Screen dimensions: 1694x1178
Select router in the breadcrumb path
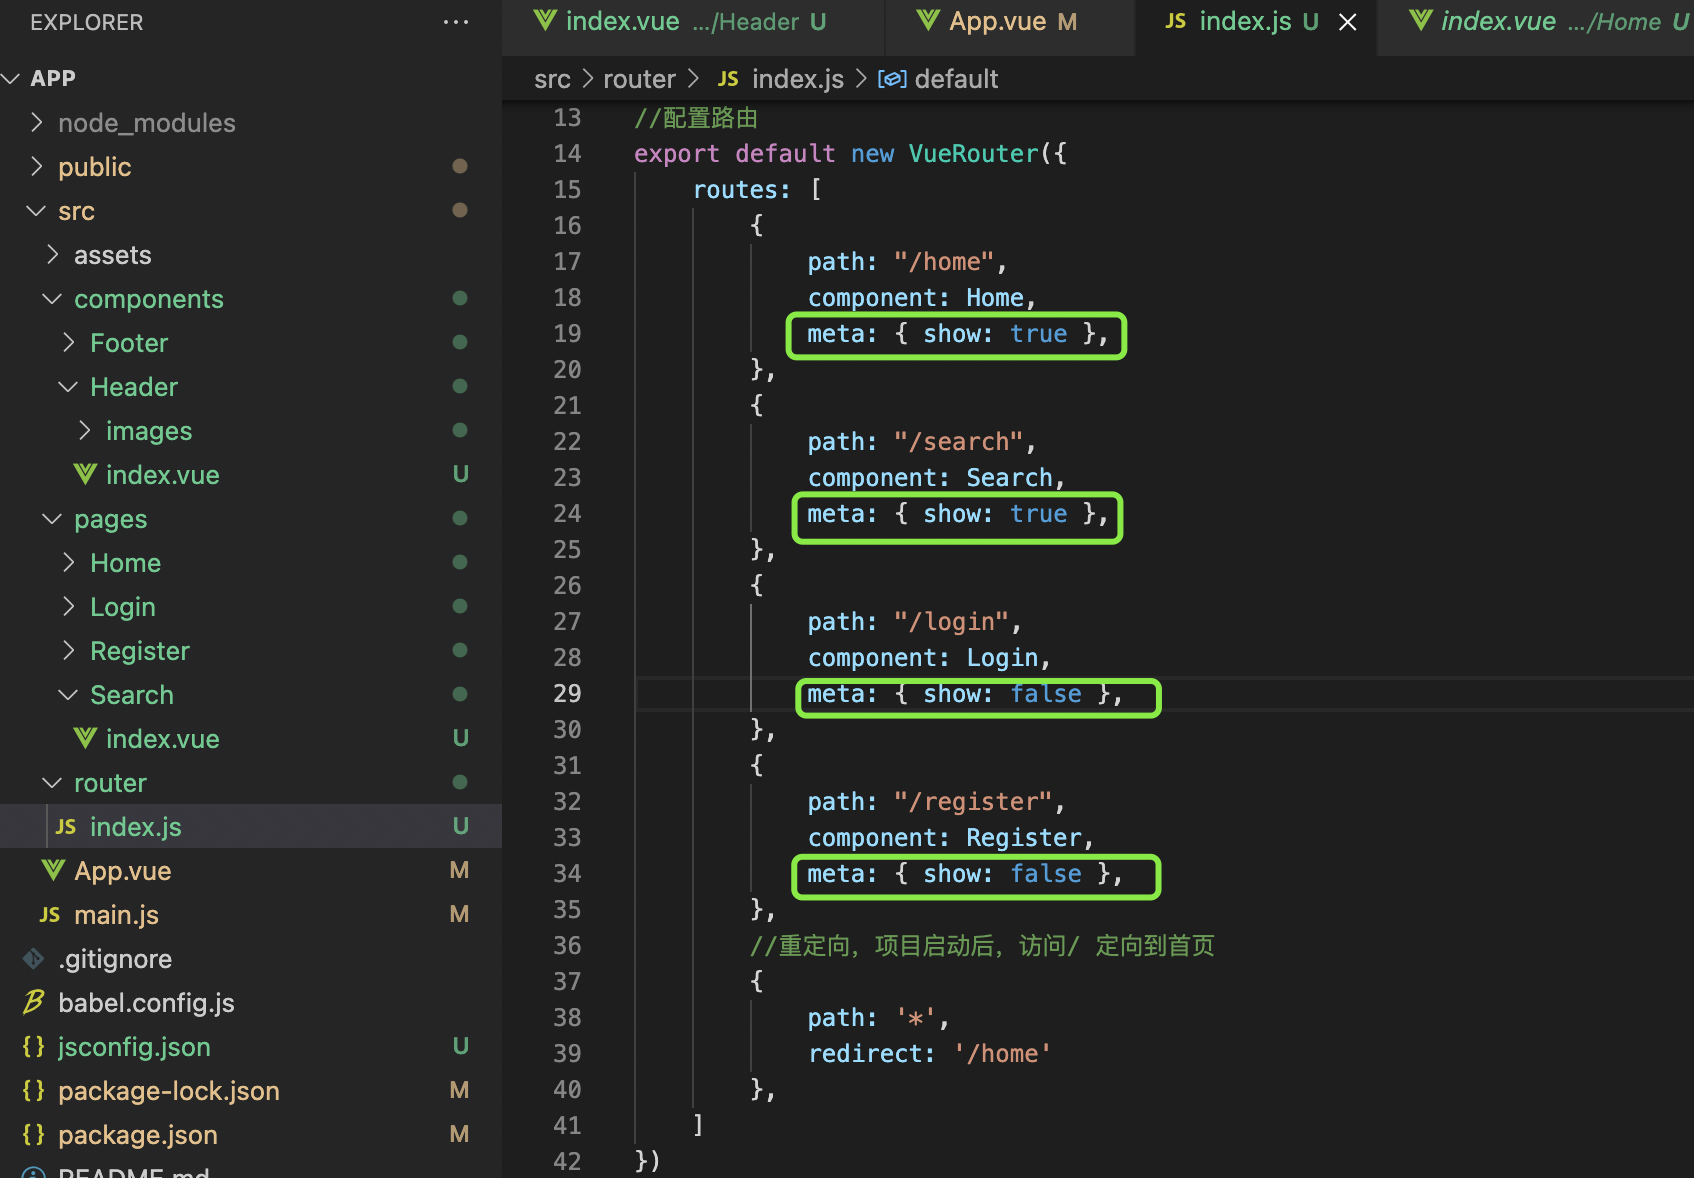coord(639,79)
